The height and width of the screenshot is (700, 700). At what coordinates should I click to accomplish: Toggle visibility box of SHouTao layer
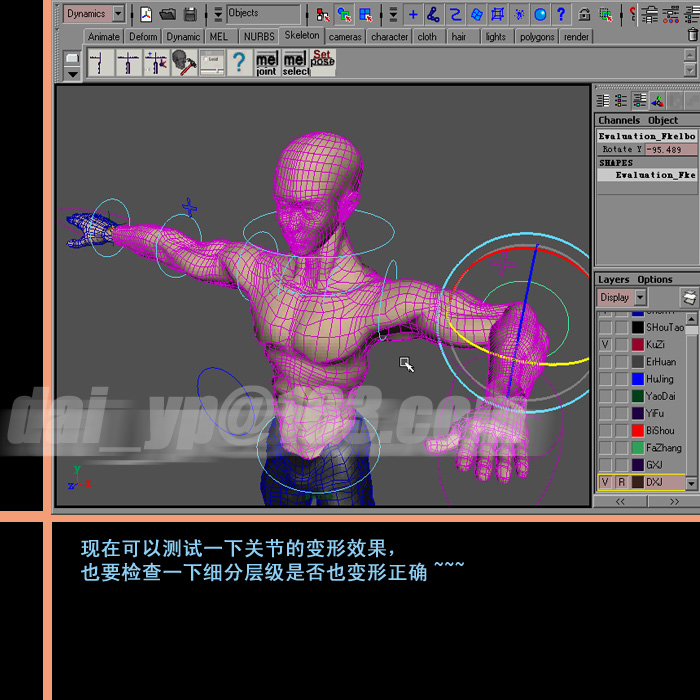[x=605, y=327]
